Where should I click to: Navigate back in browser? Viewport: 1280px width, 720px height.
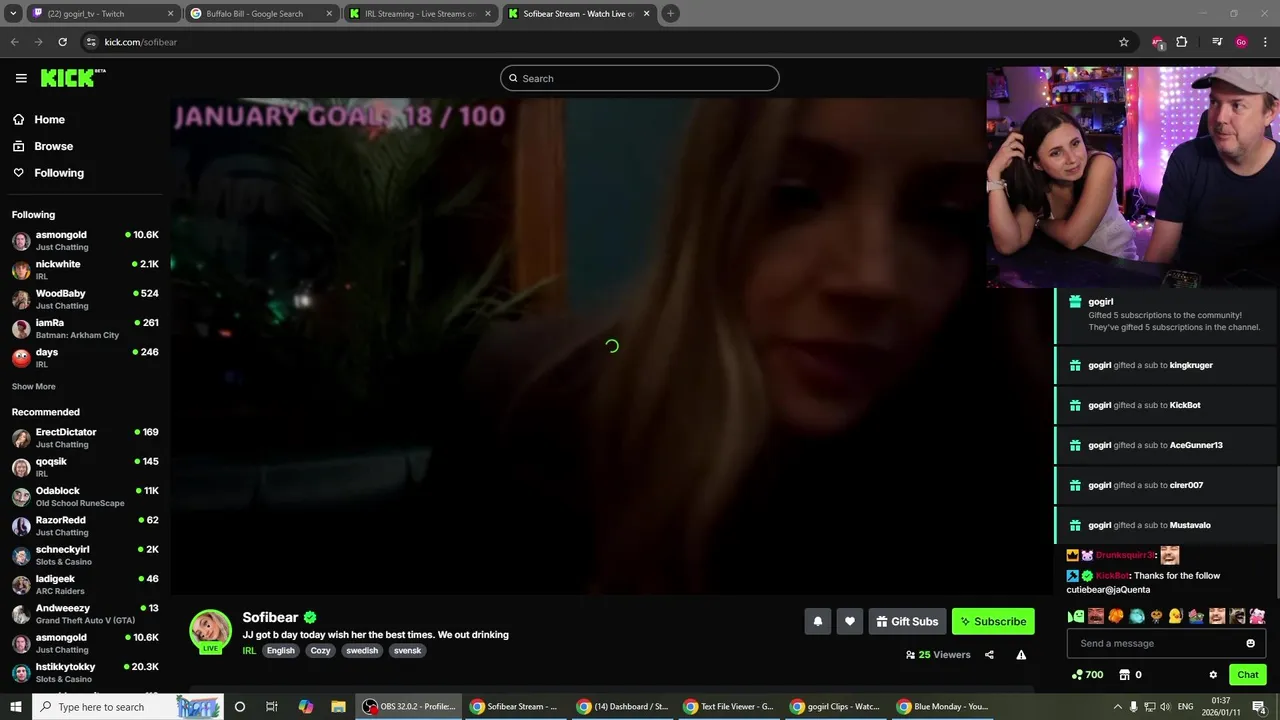(14, 42)
